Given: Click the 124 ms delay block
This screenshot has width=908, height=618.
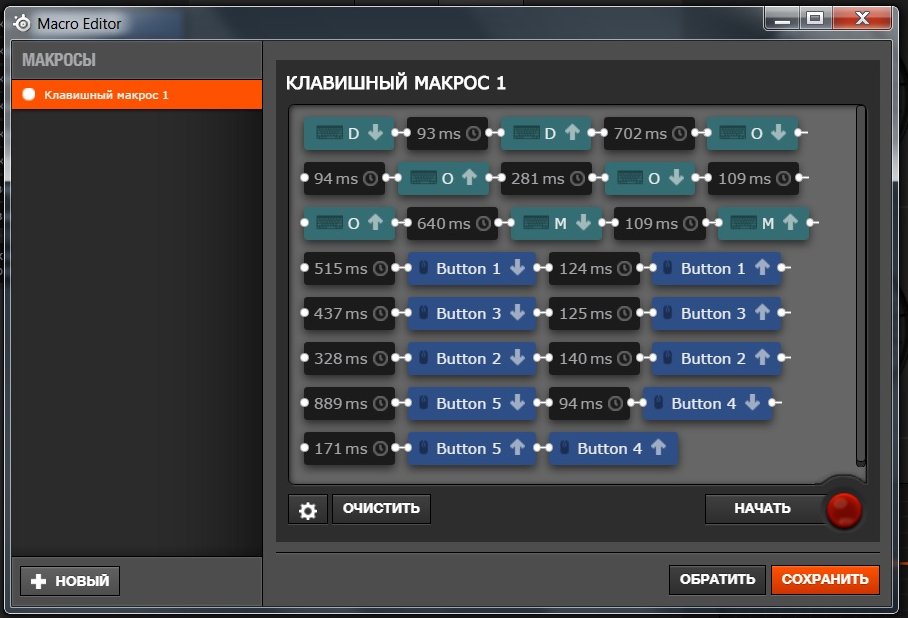Looking at the screenshot, I should [594, 268].
